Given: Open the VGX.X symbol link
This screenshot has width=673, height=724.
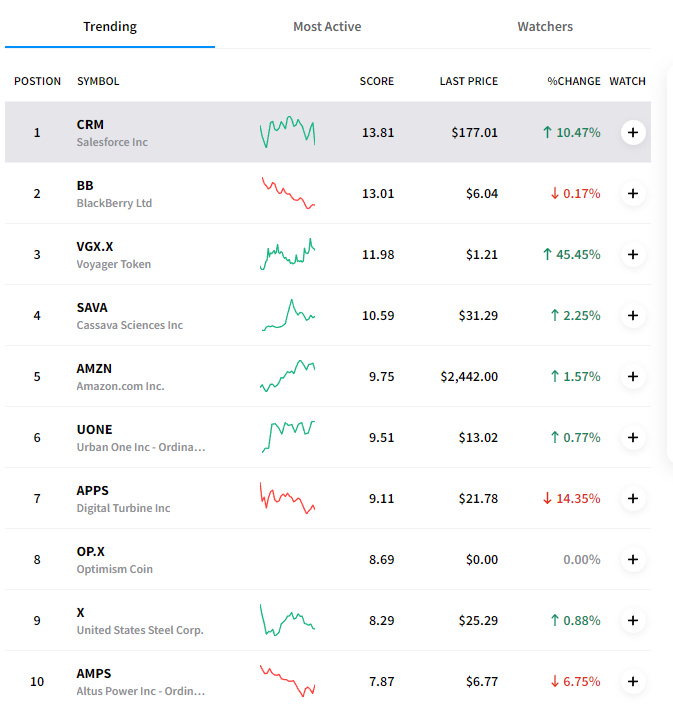Looking at the screenshot, I should click(x=95, y=247).
